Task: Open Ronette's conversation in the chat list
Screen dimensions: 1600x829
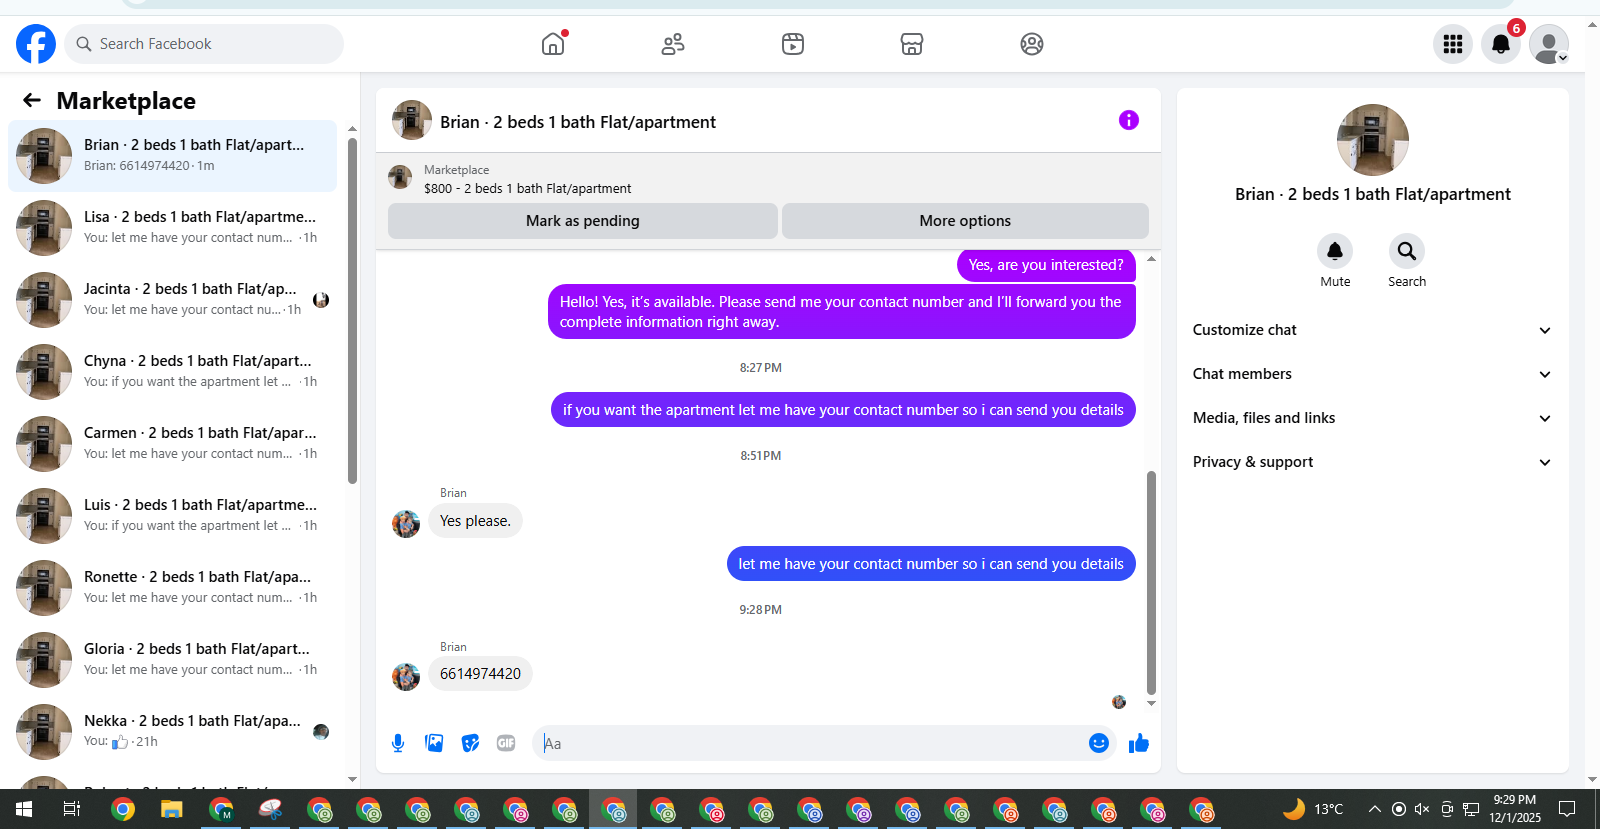Action: (x=172, y=588)
